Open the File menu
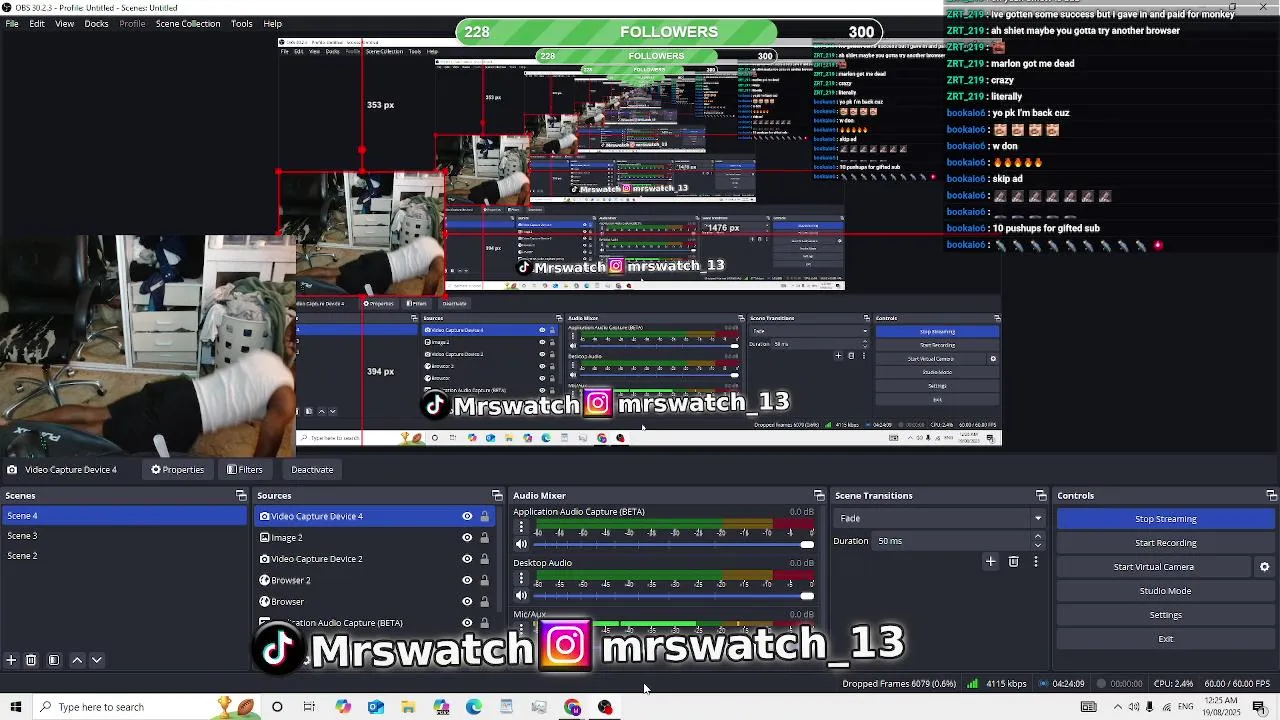This screenshot has width=1280, height=720. coord(12,23)
